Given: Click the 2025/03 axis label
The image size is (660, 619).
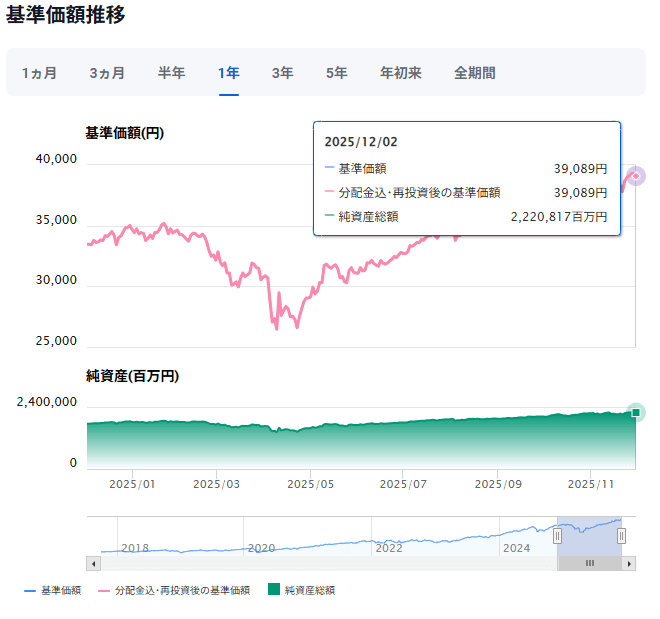Looking at the screenshot, I should 216,484.
